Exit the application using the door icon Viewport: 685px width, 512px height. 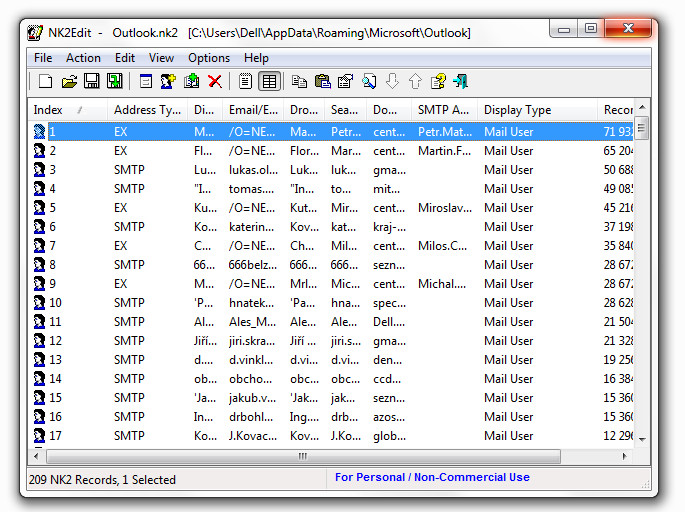(x=461, y=81)
